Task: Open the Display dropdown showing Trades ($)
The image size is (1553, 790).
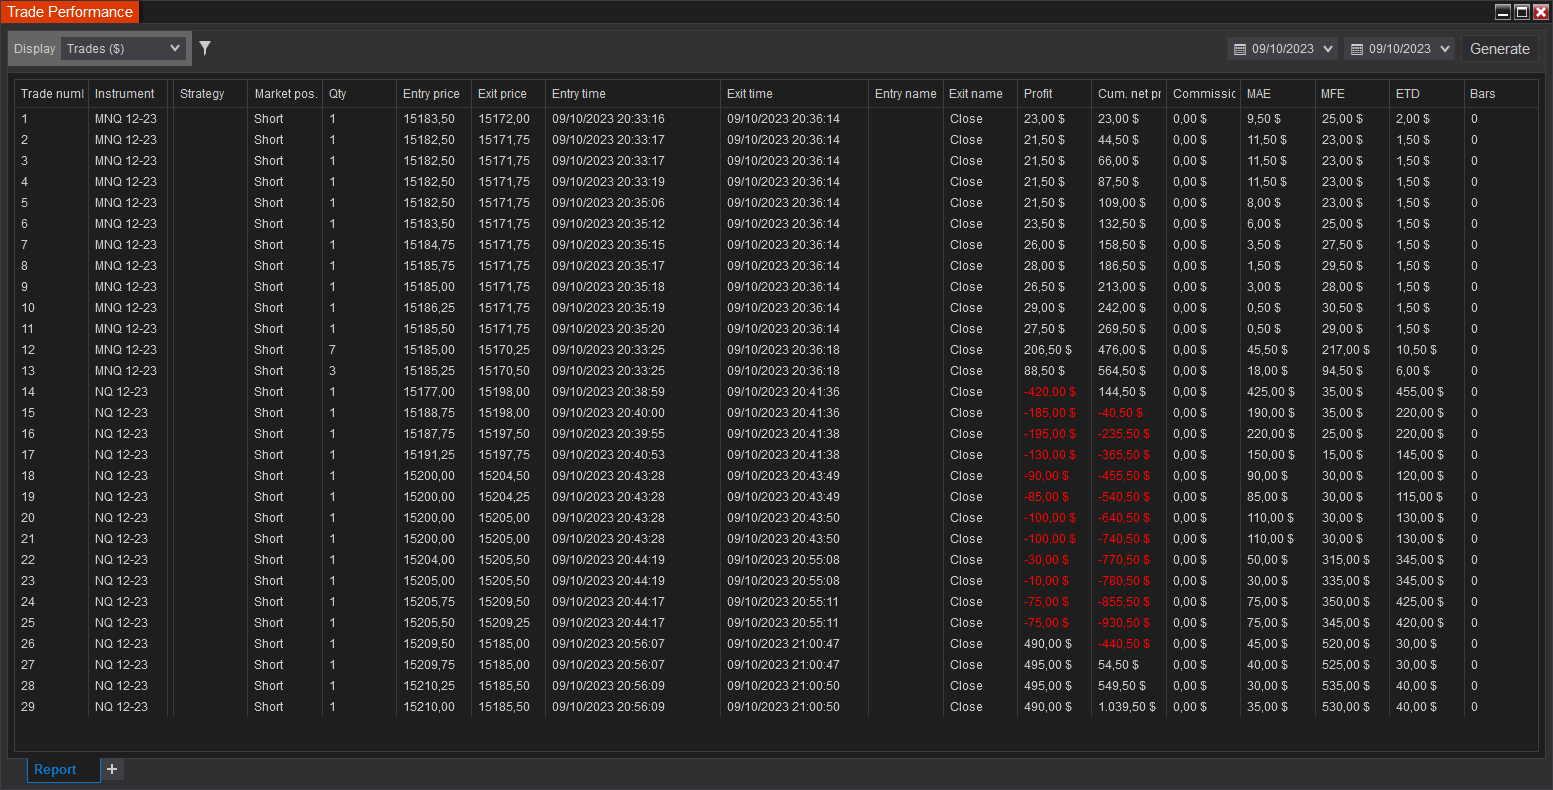Action: pyautogui.click(x=123, y=48)
